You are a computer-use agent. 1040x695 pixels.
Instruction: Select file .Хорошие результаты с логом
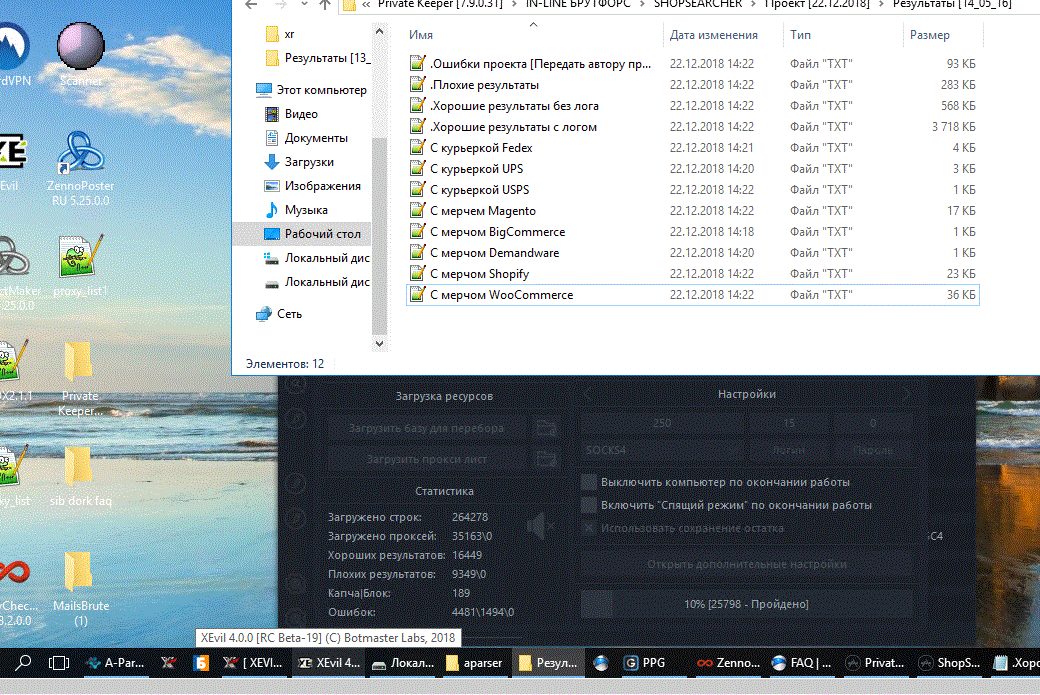tap(513, 127)
